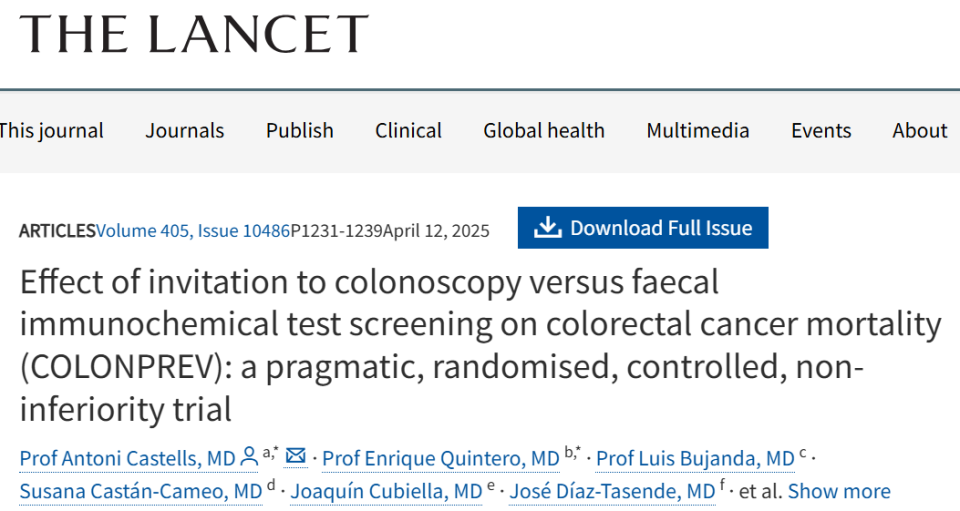Image resolution: width=960 pixels, height=511 pixels.
Task: Open the This journal menu
Action: (51, 131)
